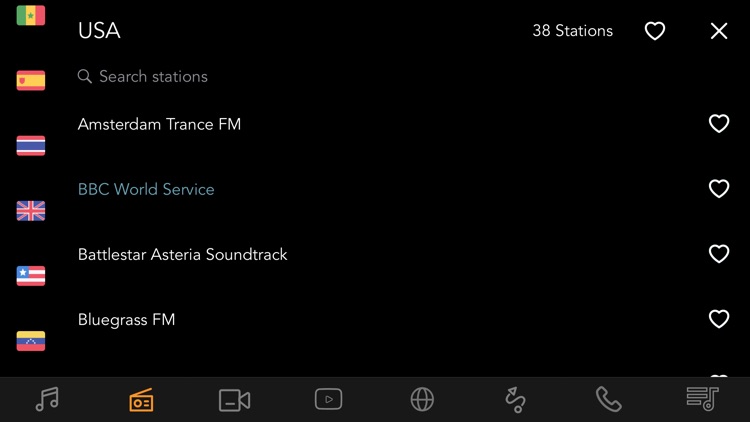Toggle heart for BBC World Service
Image resolution: width=750 pixels, height=422 pixels.
coord(718,189)
